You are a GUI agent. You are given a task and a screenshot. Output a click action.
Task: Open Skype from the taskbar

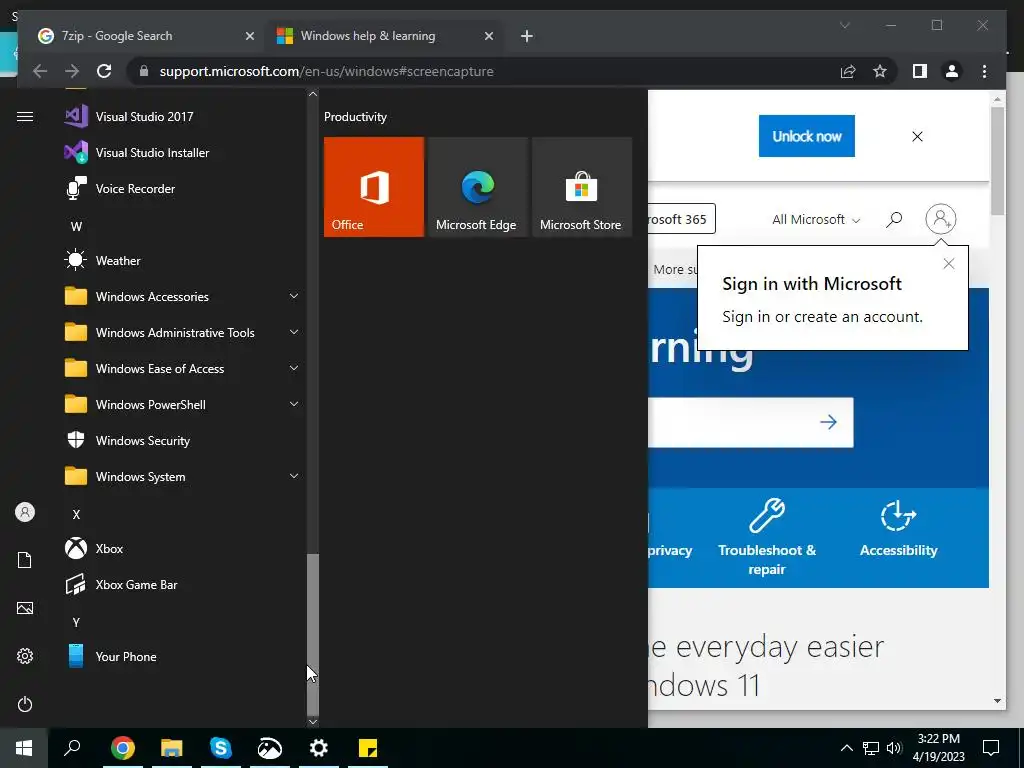coord(221,748)
